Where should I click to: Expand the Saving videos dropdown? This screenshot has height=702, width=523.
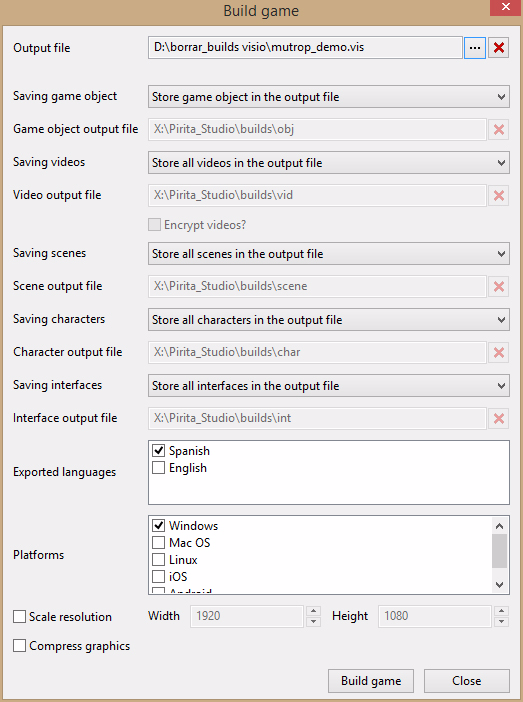tap(329, 163)
